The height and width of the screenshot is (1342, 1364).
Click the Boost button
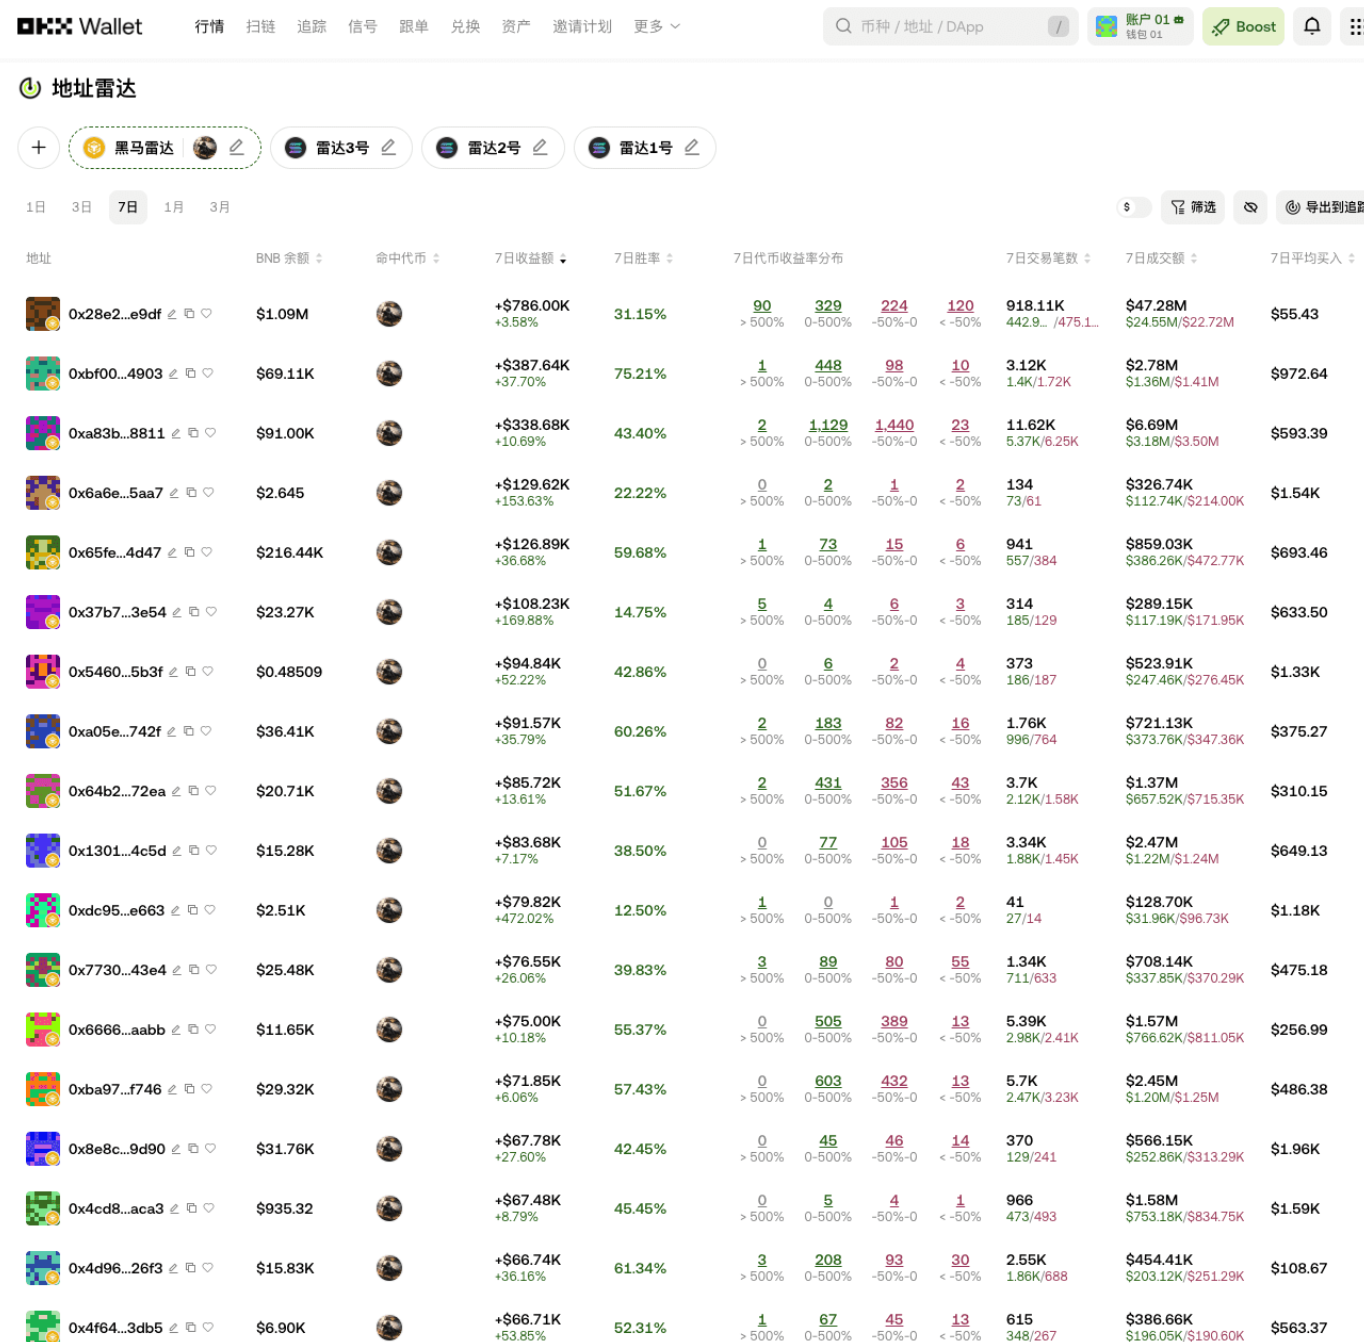(x=1244, y=27)
